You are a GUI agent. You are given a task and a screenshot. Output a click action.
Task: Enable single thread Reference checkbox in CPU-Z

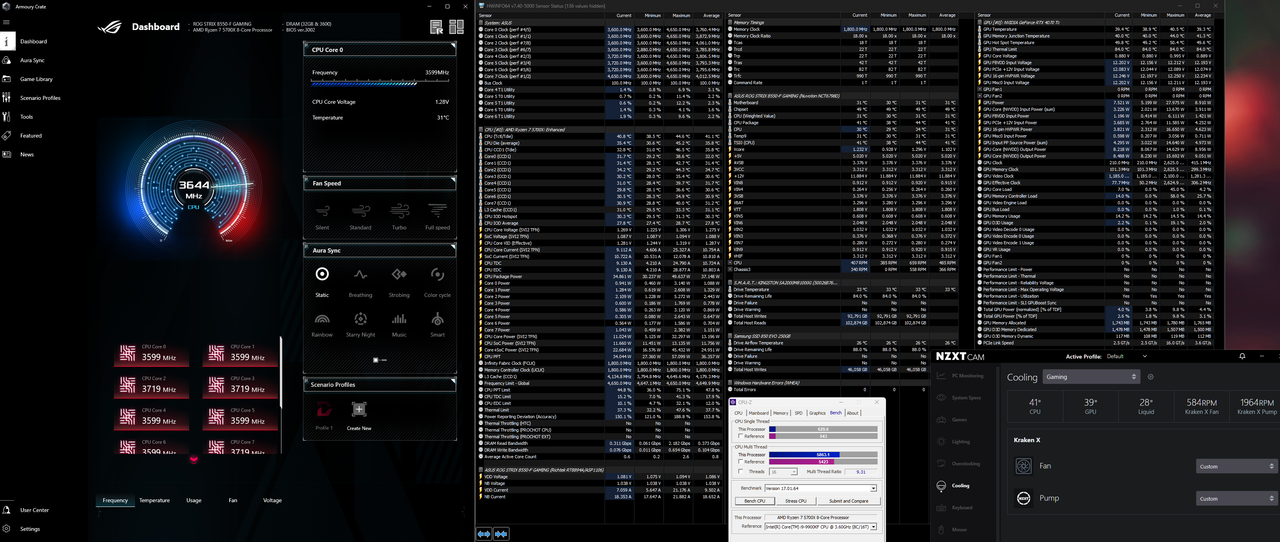click(741, 436)
